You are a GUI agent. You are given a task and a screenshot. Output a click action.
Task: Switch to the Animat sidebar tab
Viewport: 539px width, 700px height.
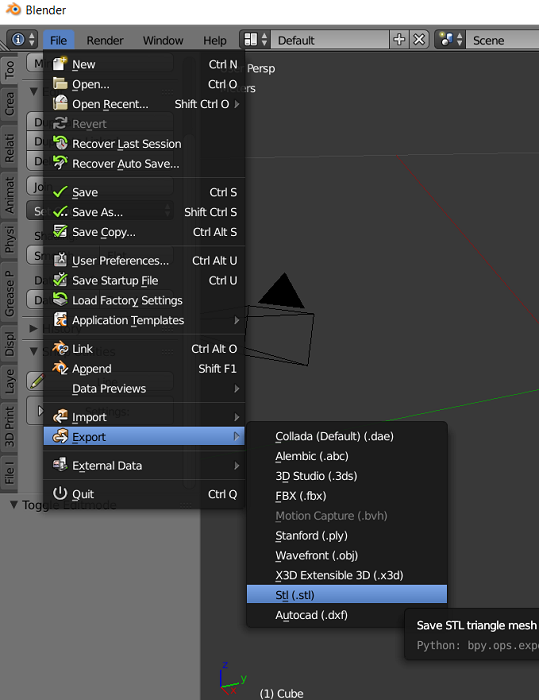(9, 195)
